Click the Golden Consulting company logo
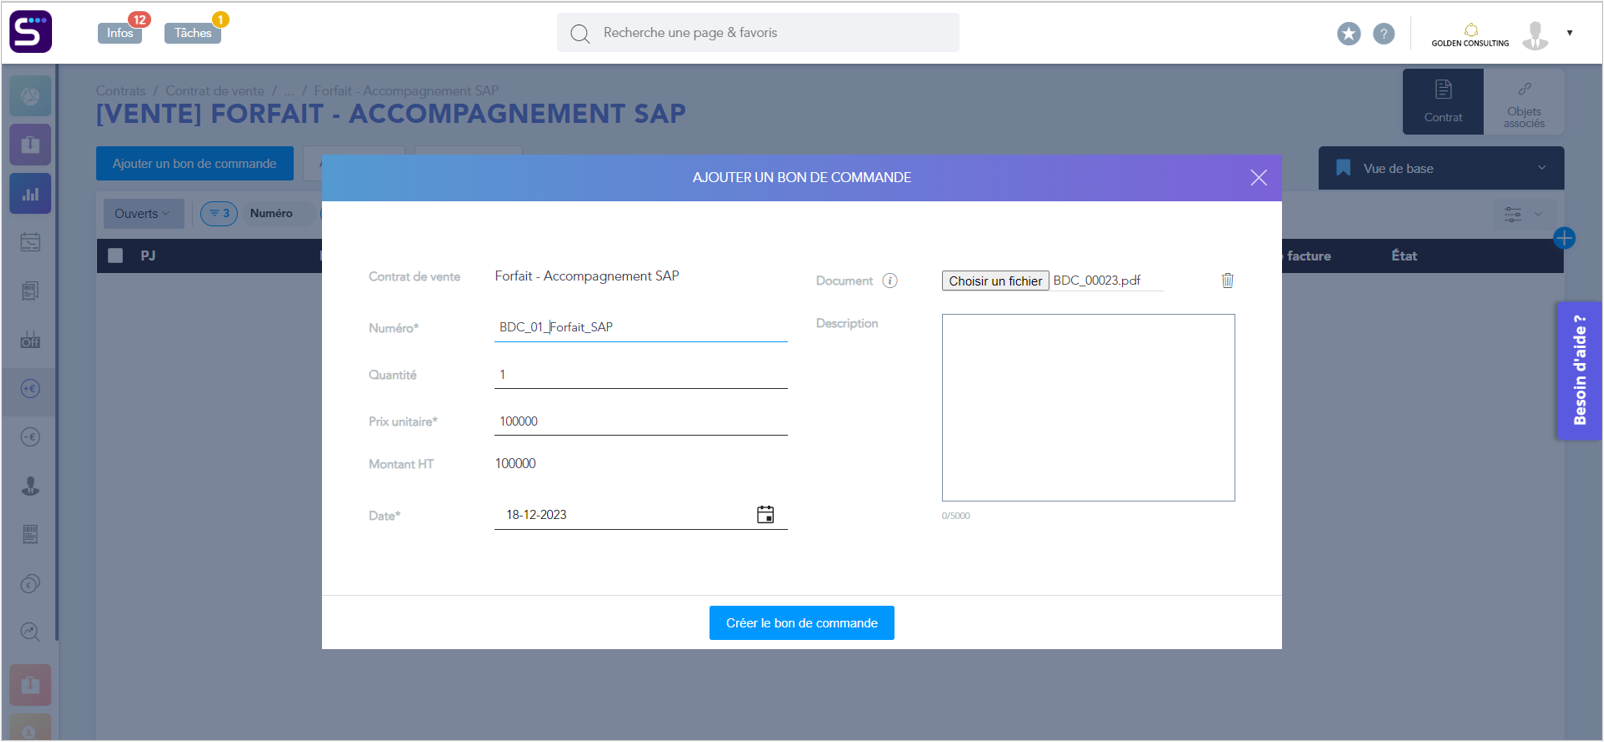The width and height of the screenshot is (1604, 742). pos(1470,35)
